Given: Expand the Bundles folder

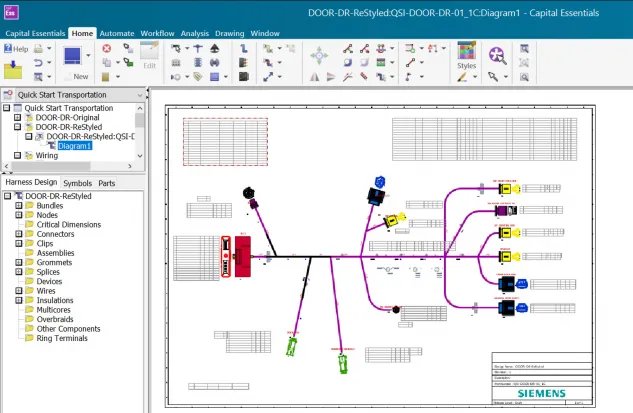Looking at the screenshot, I should click(x=19, y=205).
